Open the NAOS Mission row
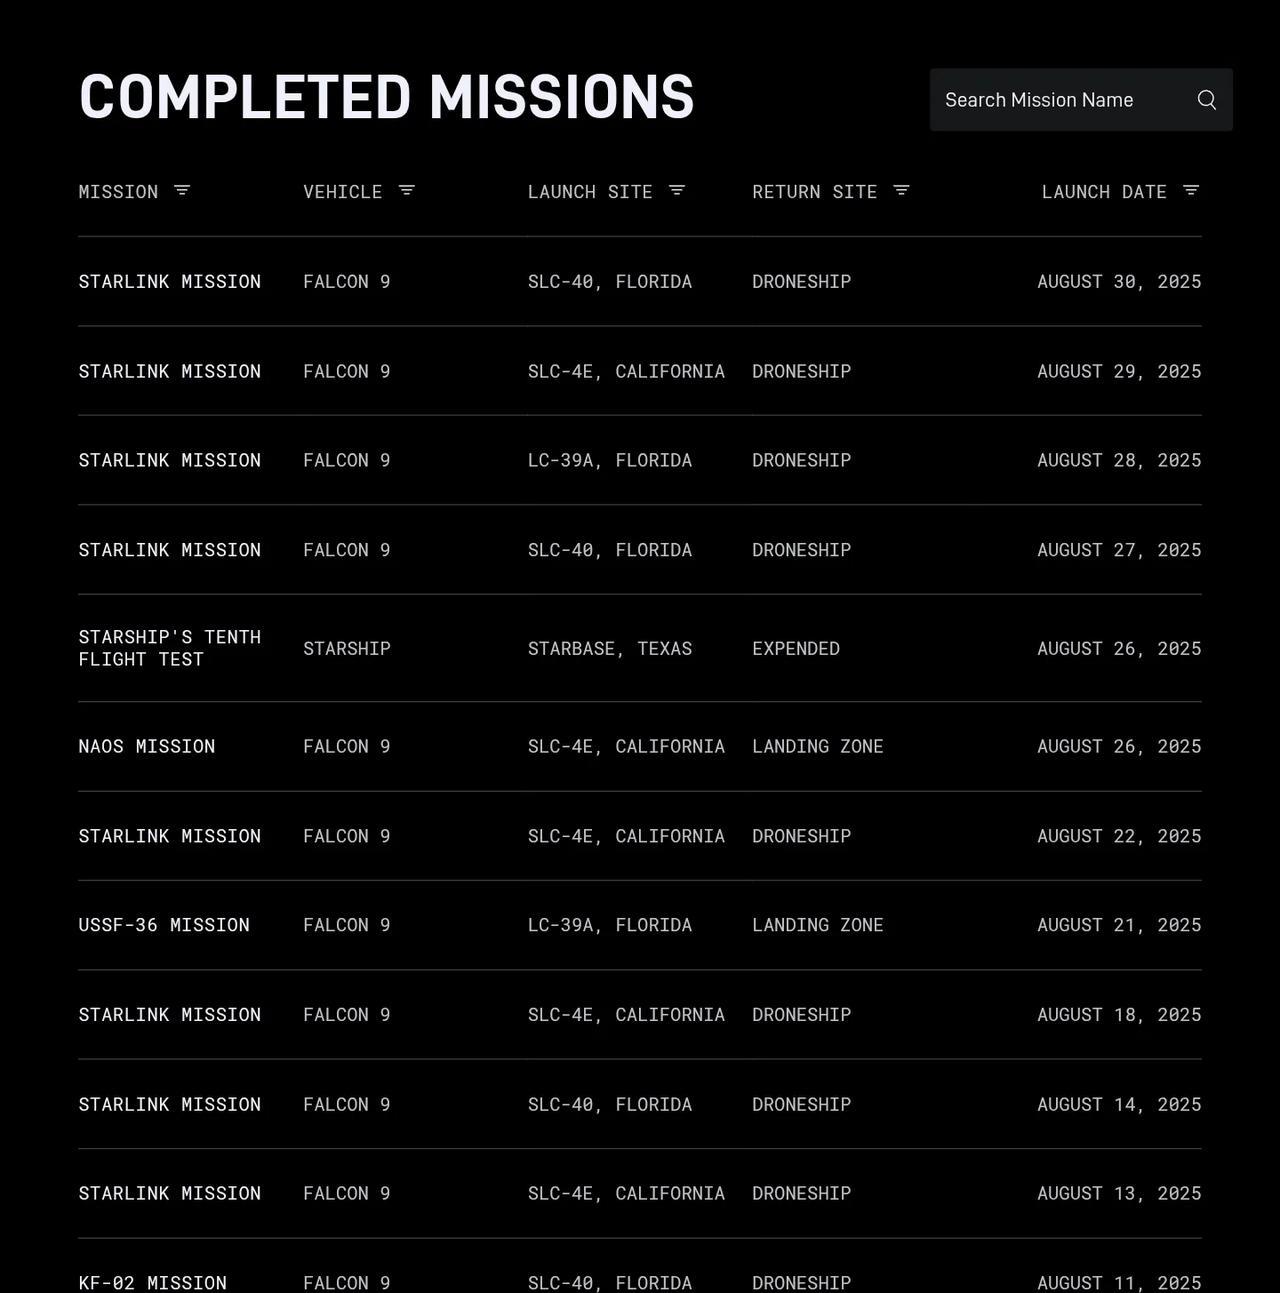Image resolution: width=1280 pixels, height=1293 pixels. click(147, 747)
